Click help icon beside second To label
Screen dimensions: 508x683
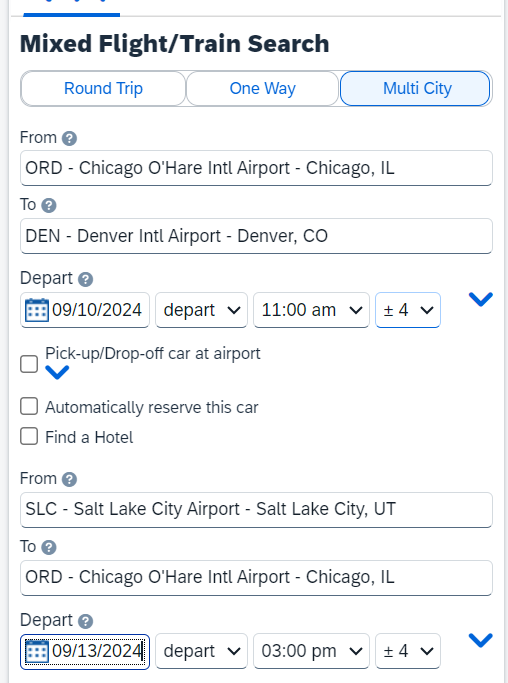point(49,547)
